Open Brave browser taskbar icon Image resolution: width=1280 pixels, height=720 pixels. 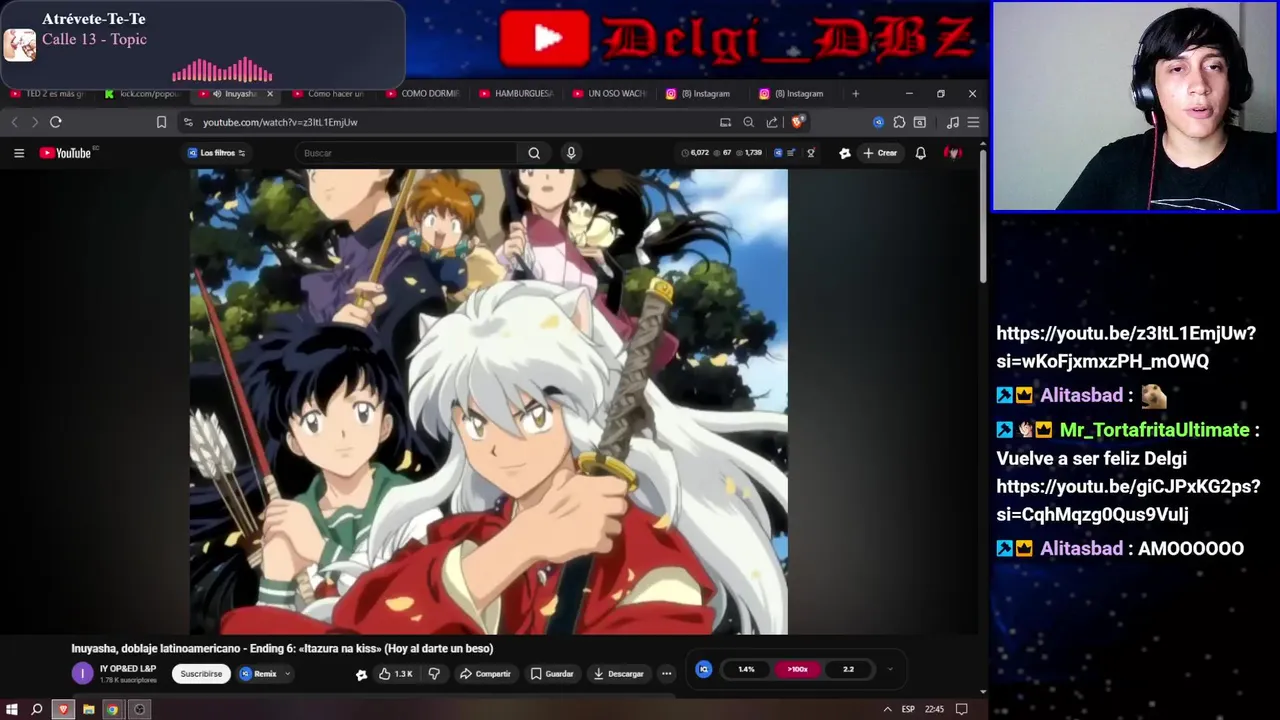pos(64,709)
